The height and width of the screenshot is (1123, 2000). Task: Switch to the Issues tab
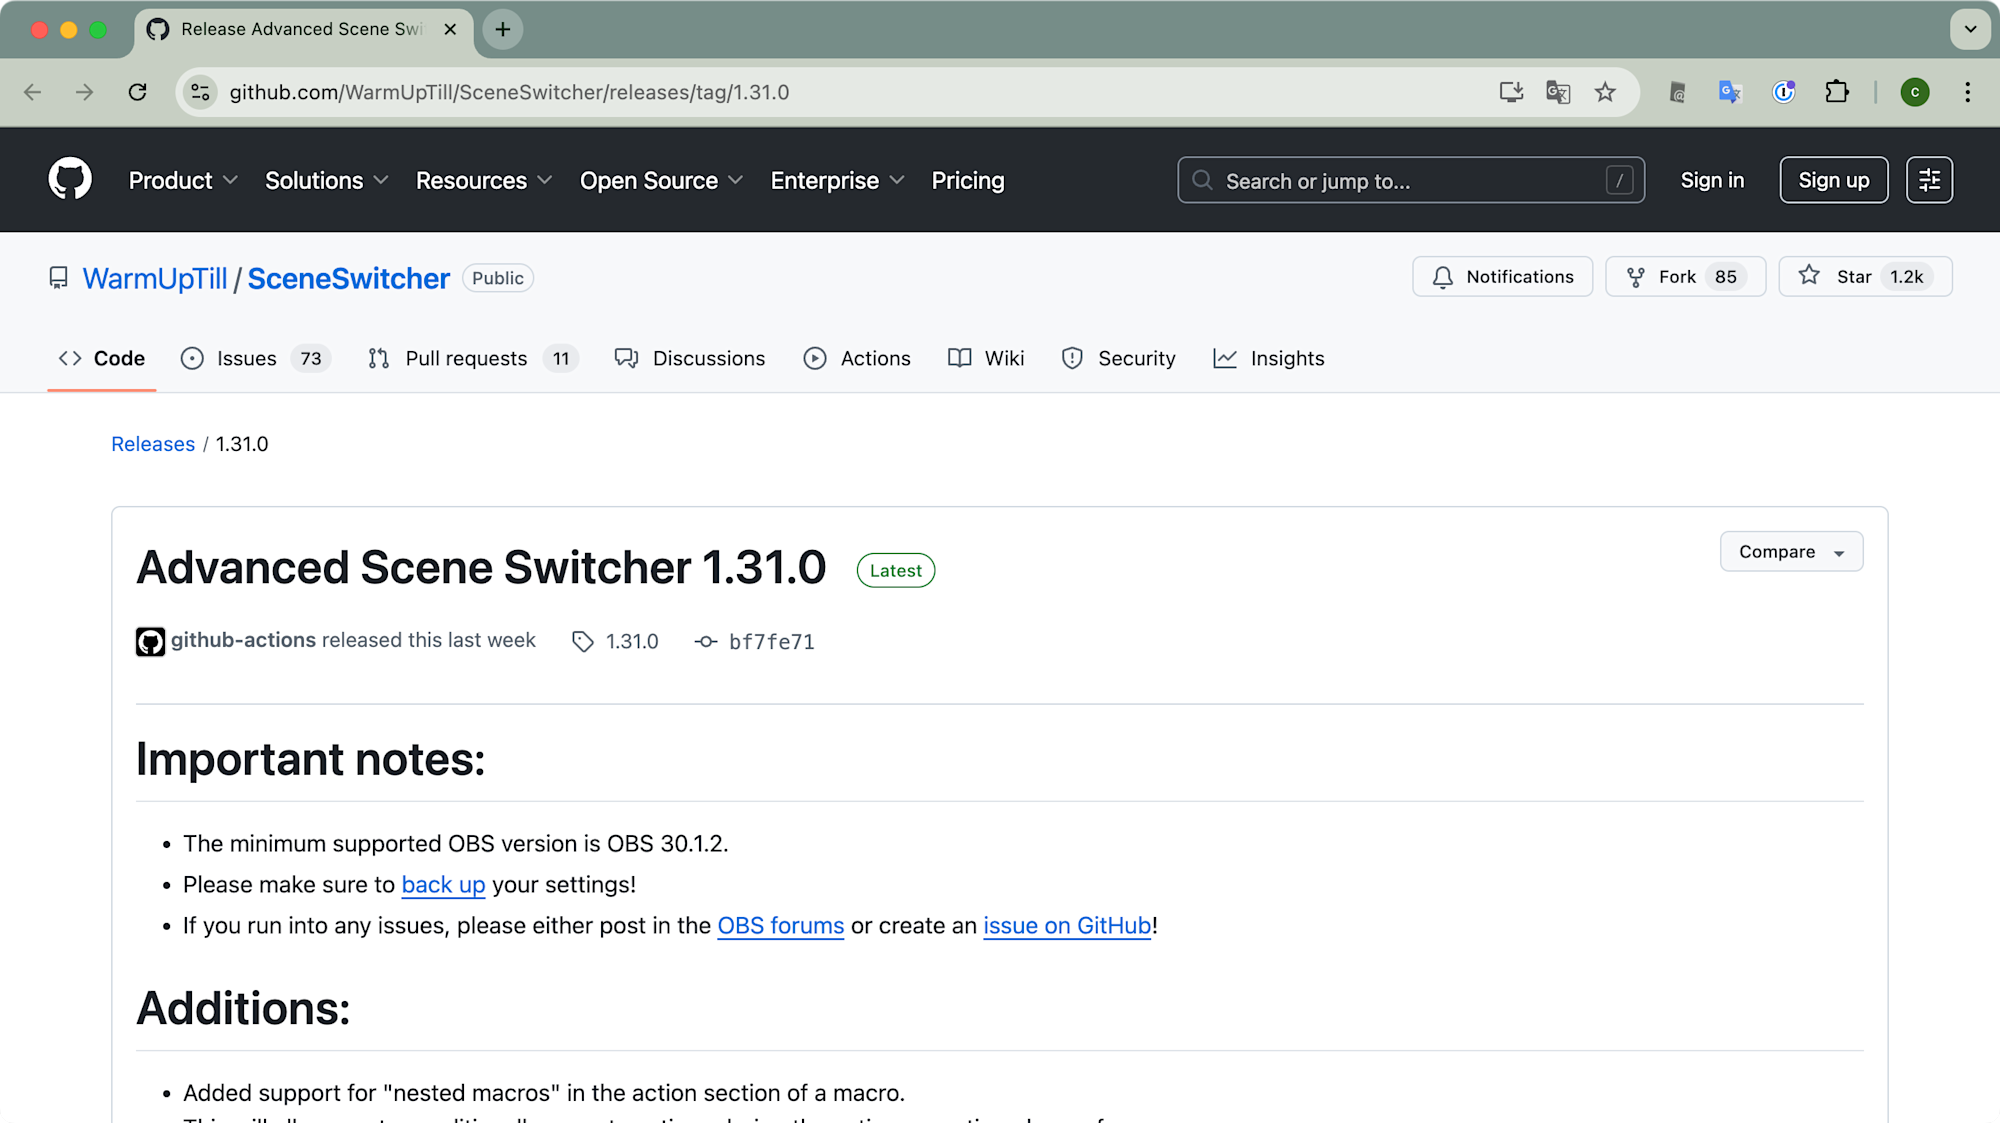(255, 358)
